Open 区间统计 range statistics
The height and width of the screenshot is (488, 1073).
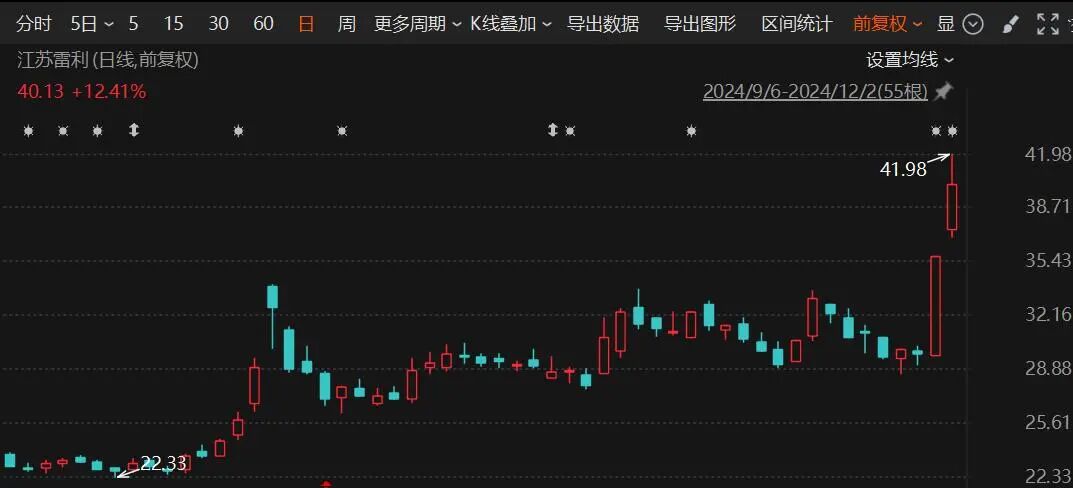click(797, 25)
